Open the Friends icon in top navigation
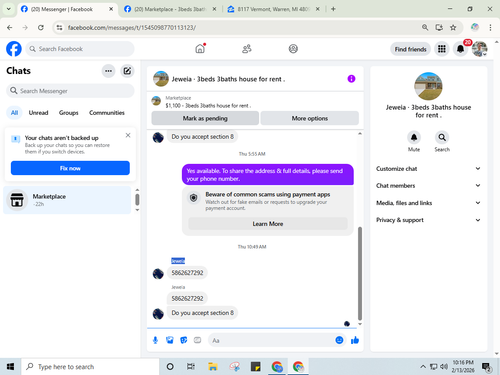 (247, 49)
